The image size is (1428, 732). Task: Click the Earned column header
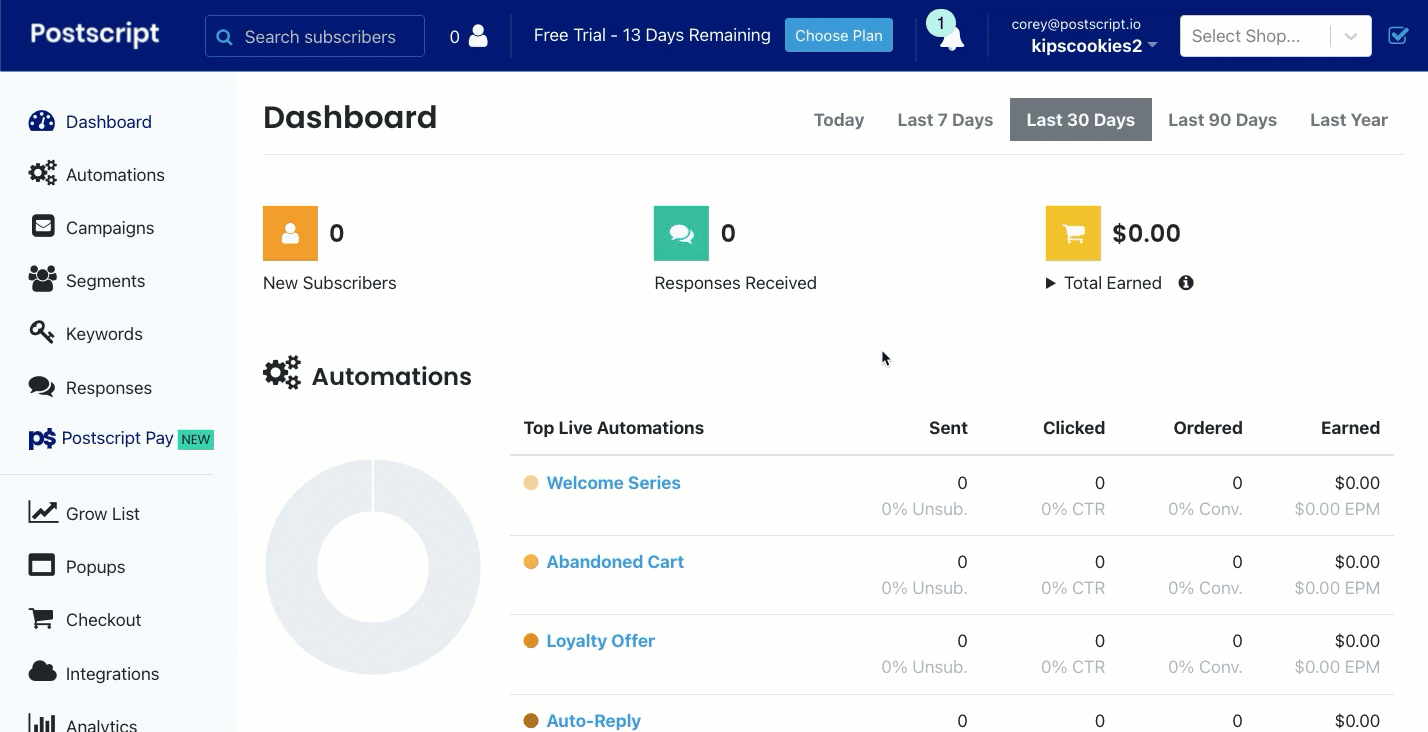click(1350, 428)
